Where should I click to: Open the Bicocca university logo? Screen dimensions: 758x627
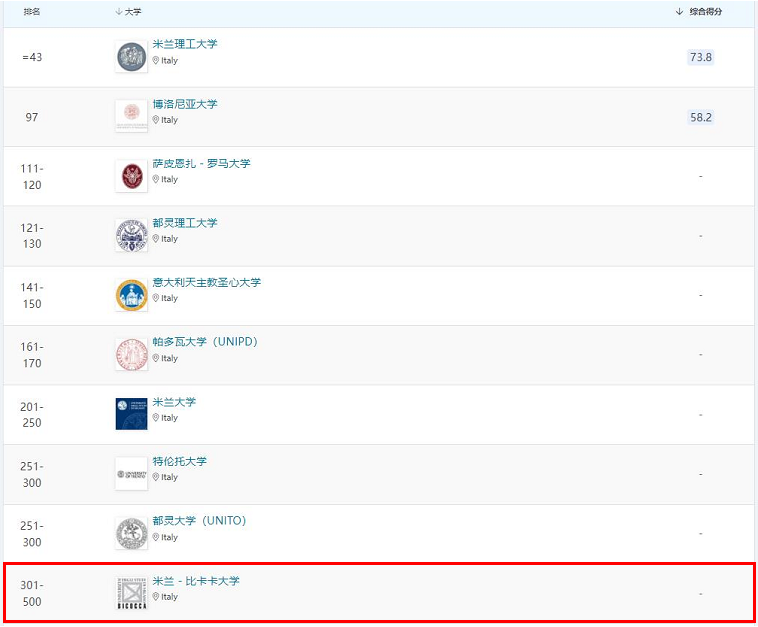(x=131, y=593)
